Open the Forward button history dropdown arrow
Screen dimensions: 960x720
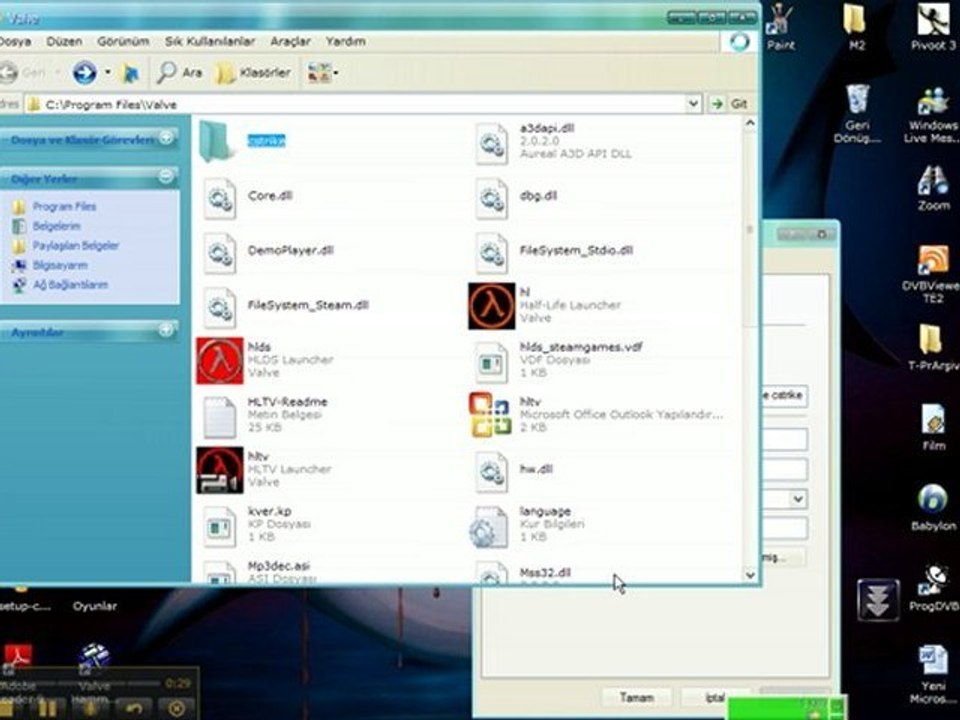click(107, 73)
